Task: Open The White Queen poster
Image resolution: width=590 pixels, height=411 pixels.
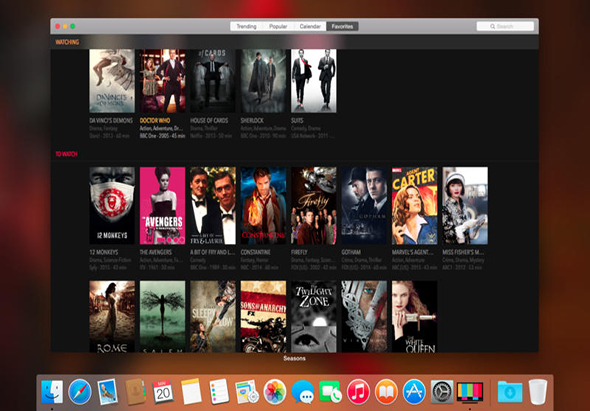Action: coord(415,317)
